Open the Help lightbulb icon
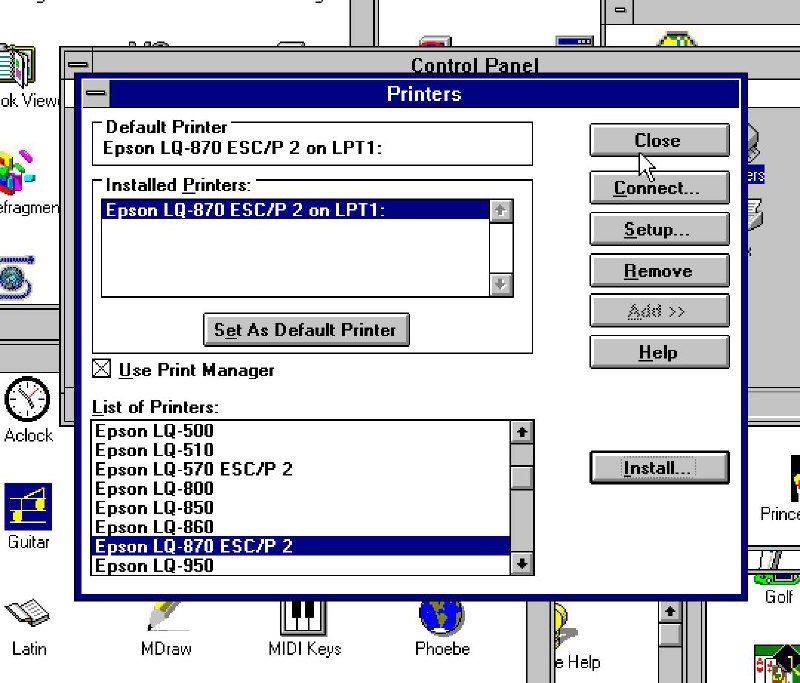The image size is (800, 683). [564, 627]
